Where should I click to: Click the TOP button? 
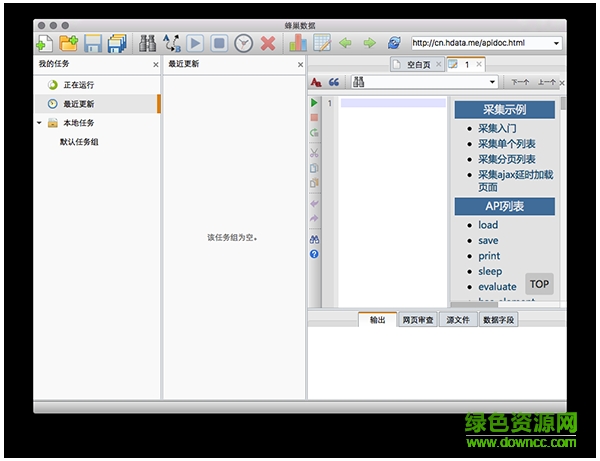point(539,284)
